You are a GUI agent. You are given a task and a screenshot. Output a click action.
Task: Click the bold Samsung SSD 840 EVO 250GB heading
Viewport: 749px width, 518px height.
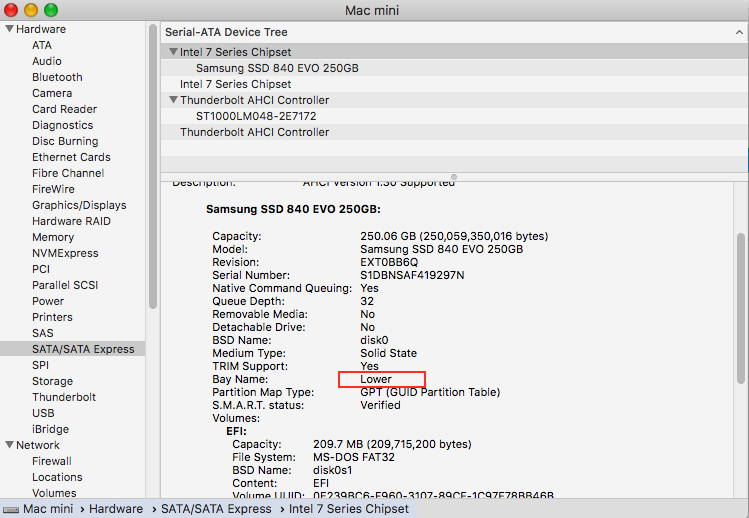pyautogui.click(x=293, y=209)
